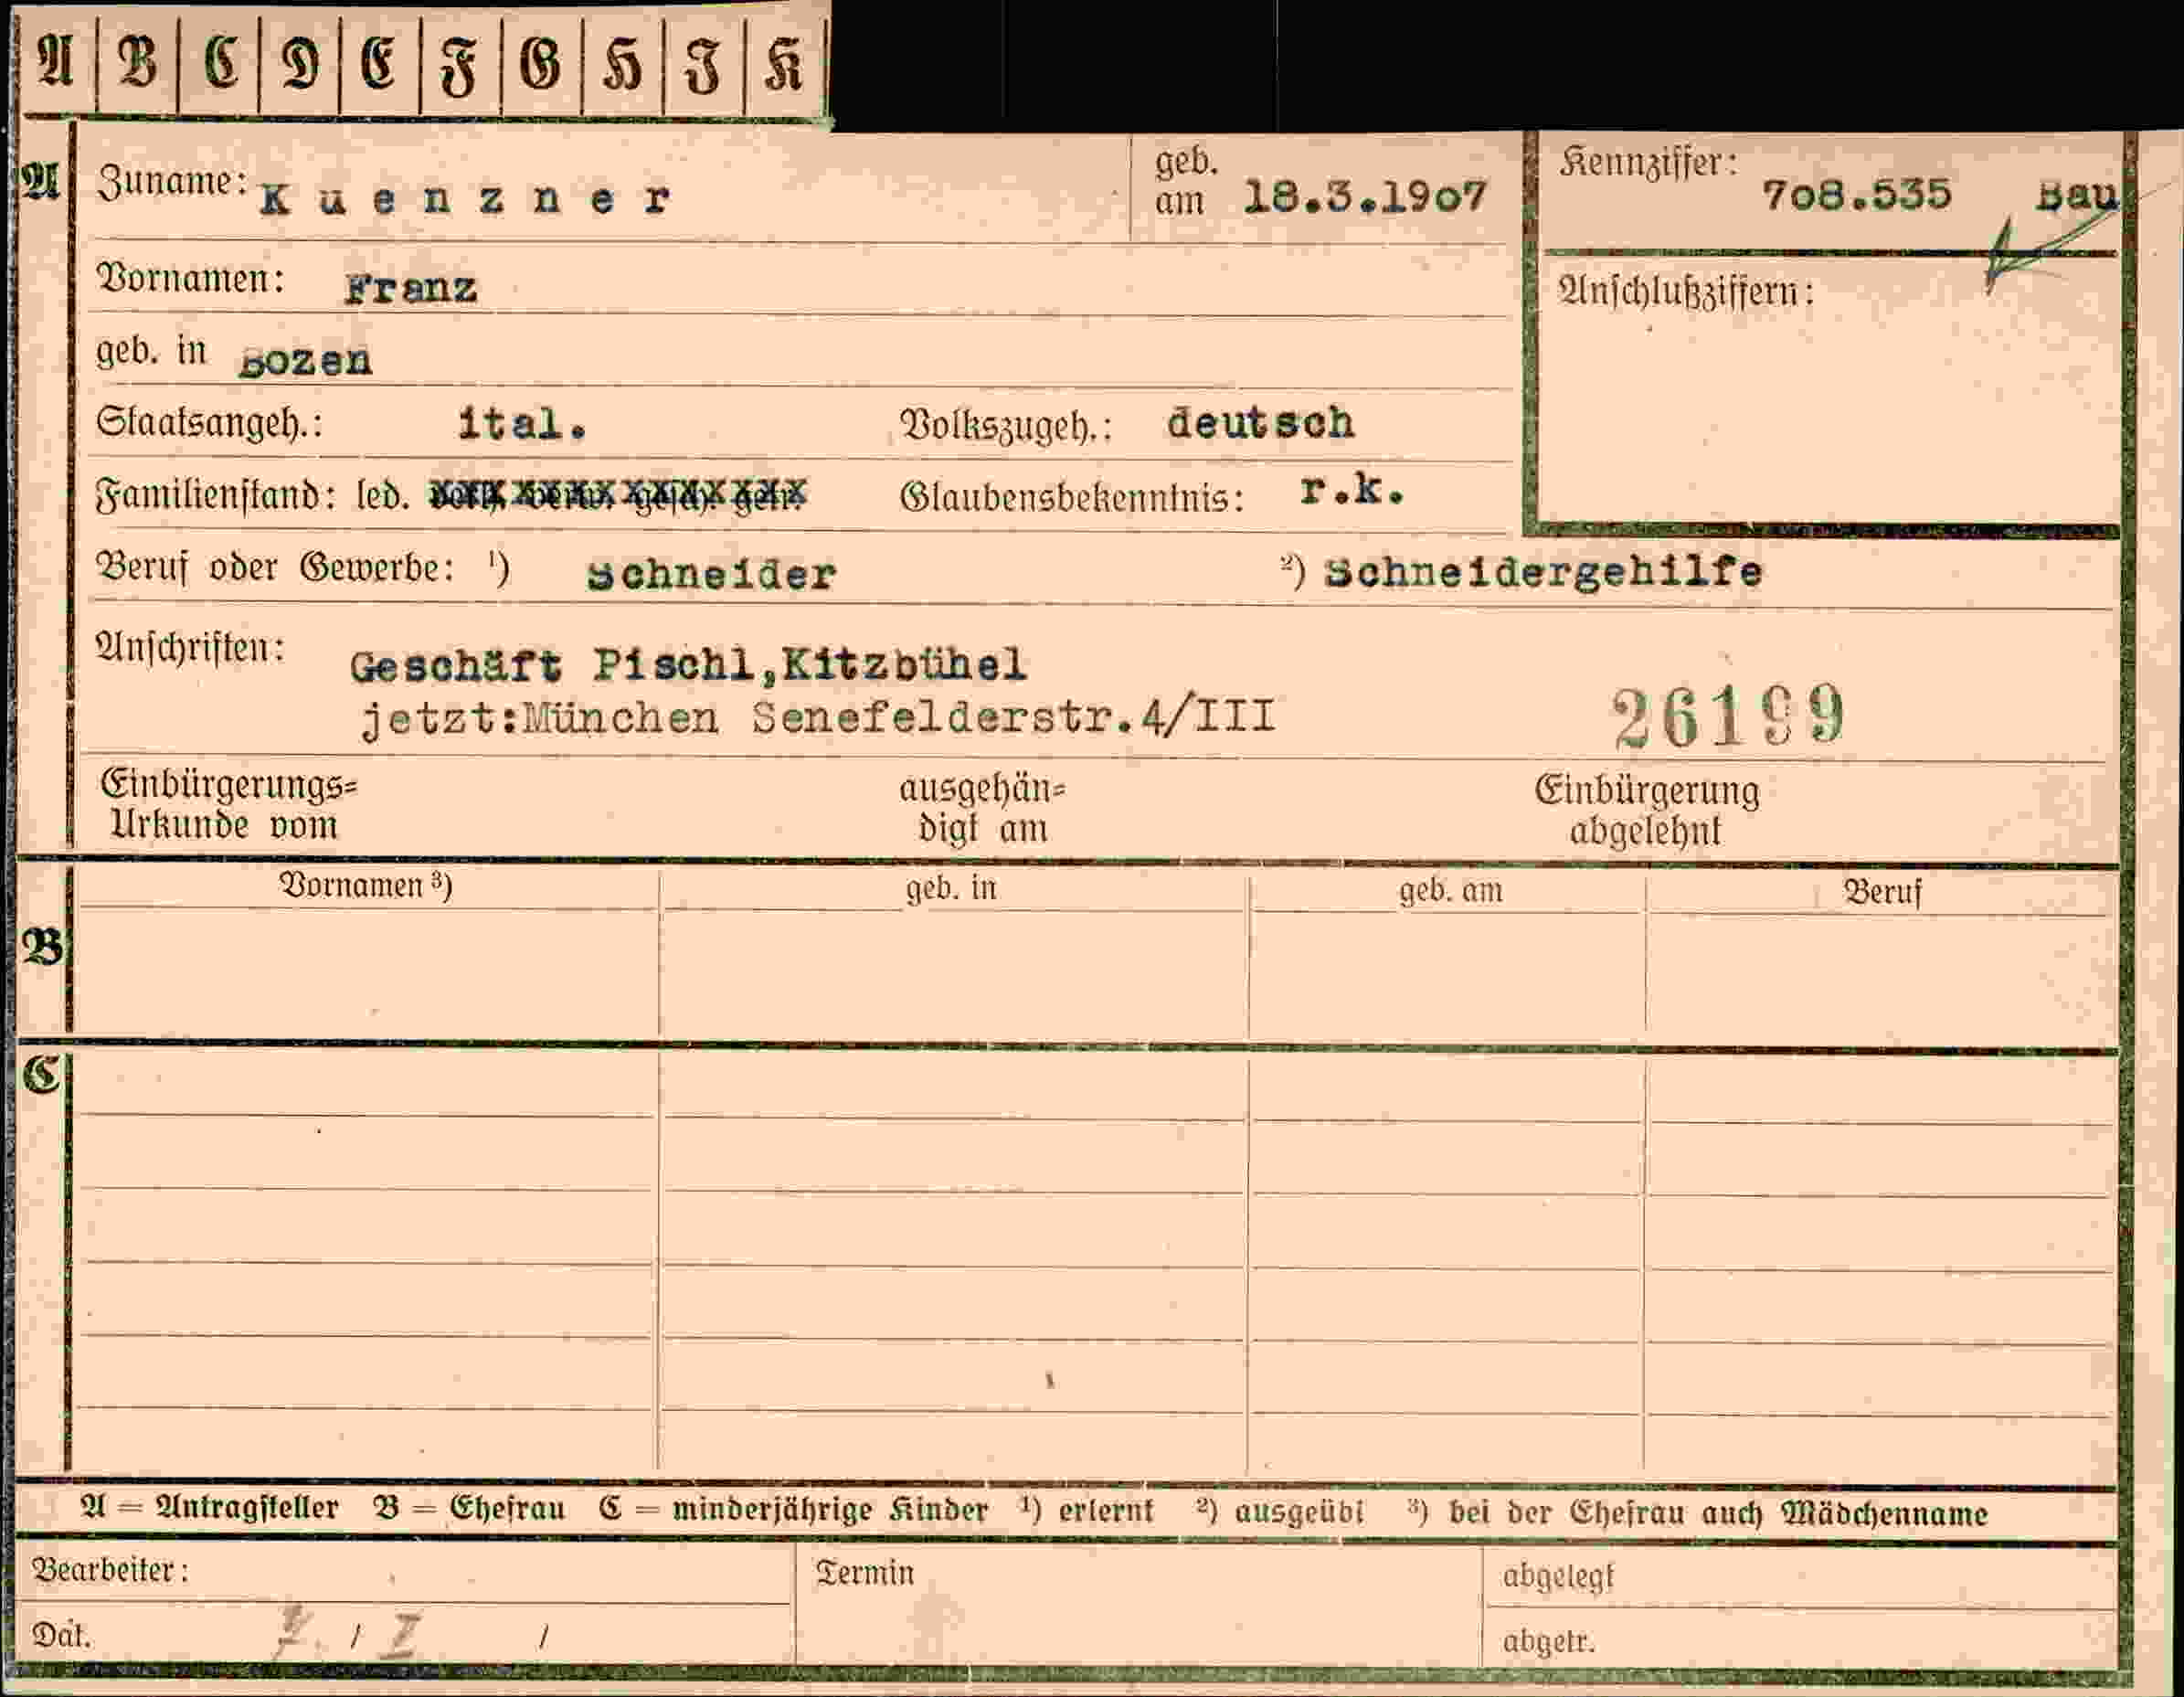The image size is (2184, 1697).
Task: Click the crossed-out marital status text
Action: pyautogui.click(x=617, y=494)
